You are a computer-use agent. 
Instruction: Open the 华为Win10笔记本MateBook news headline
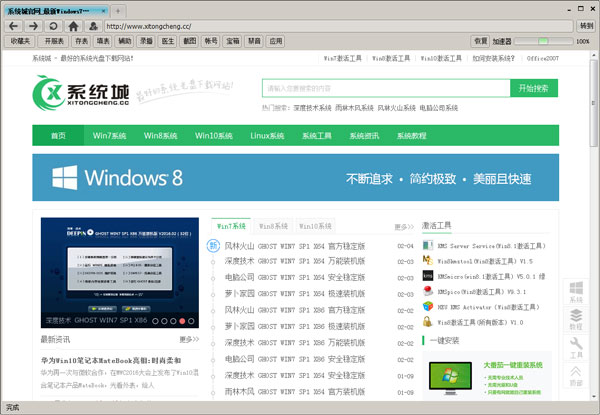point(111,360)
